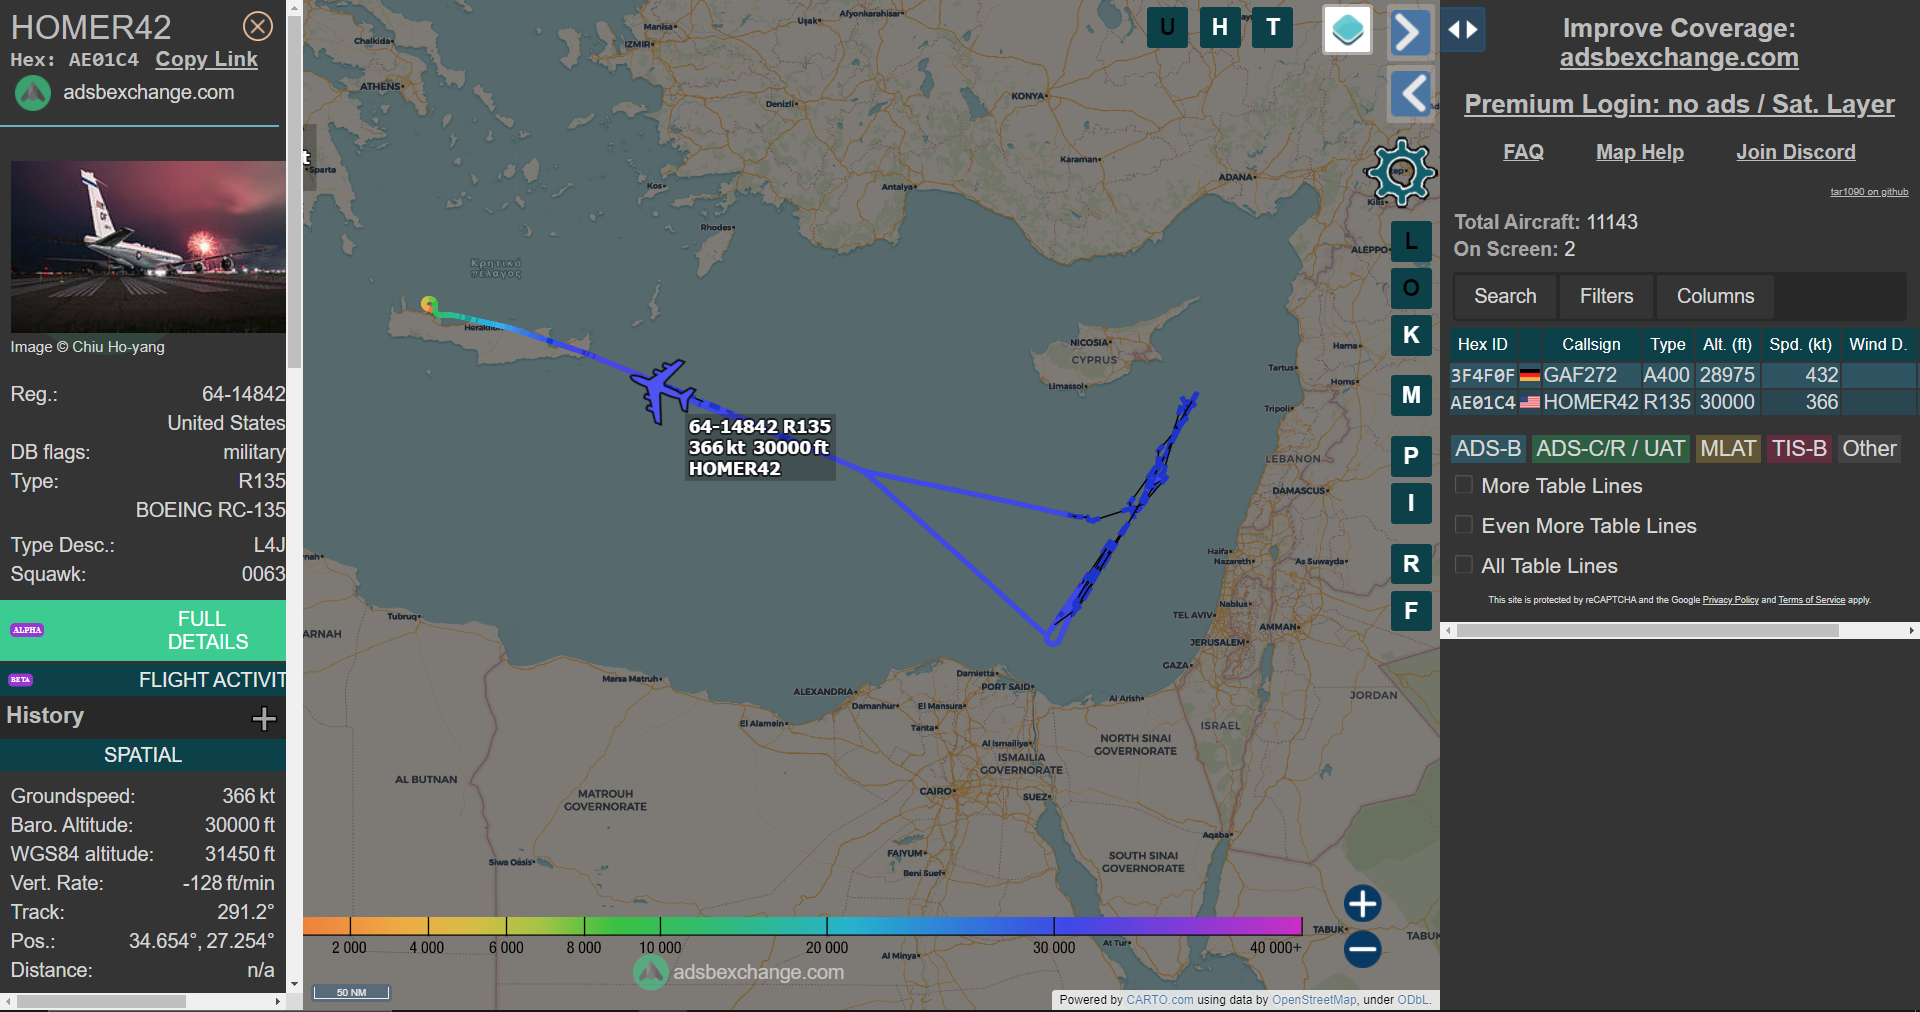Close the HOMER42 aircraft info panel
Image resolution: width=1920 pixels, height=1012 pixels.
pos(258,26)
